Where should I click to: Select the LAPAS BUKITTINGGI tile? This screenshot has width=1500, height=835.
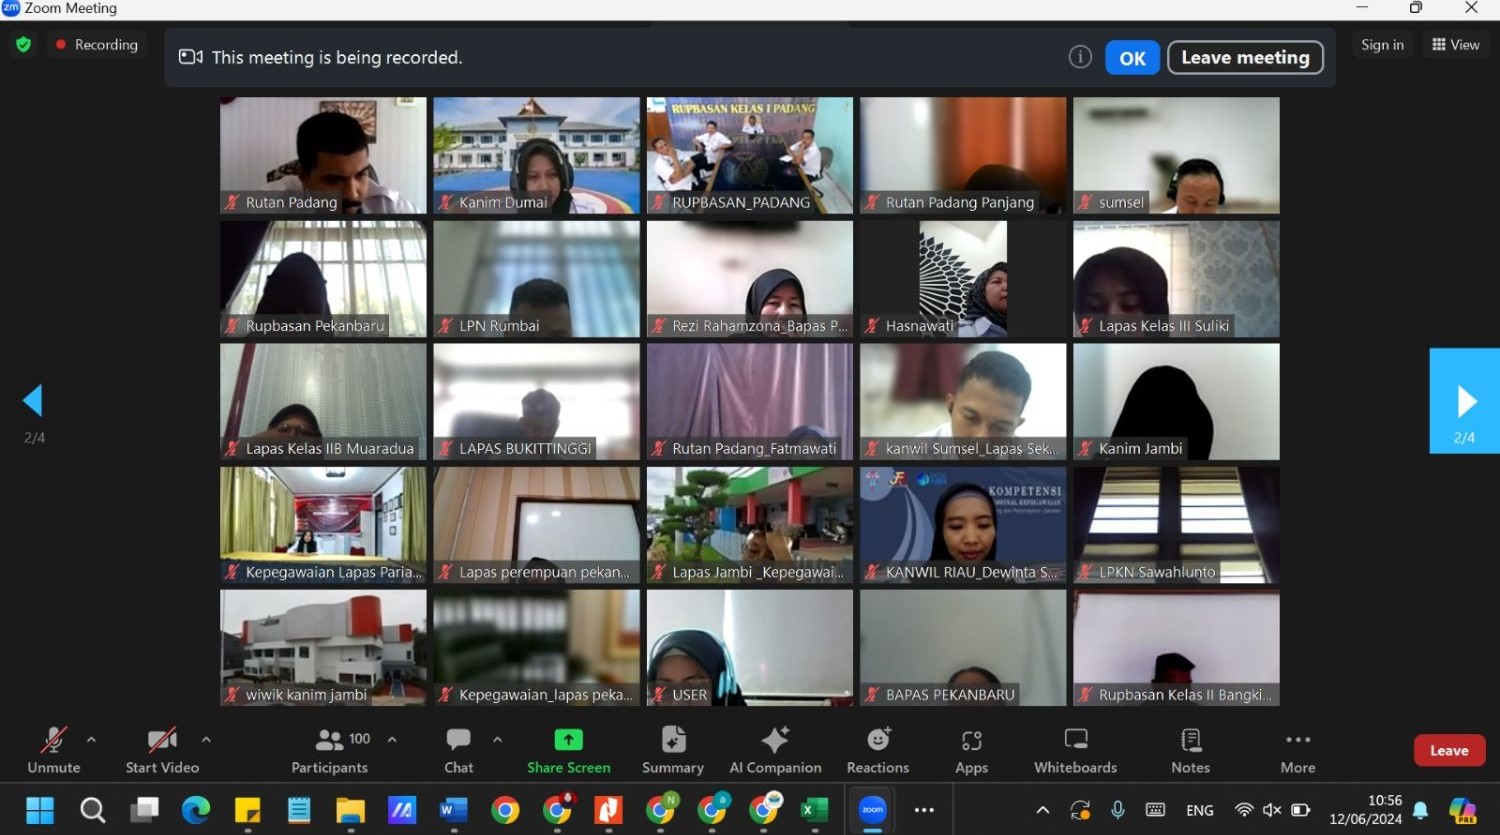[x=537, y=402]
